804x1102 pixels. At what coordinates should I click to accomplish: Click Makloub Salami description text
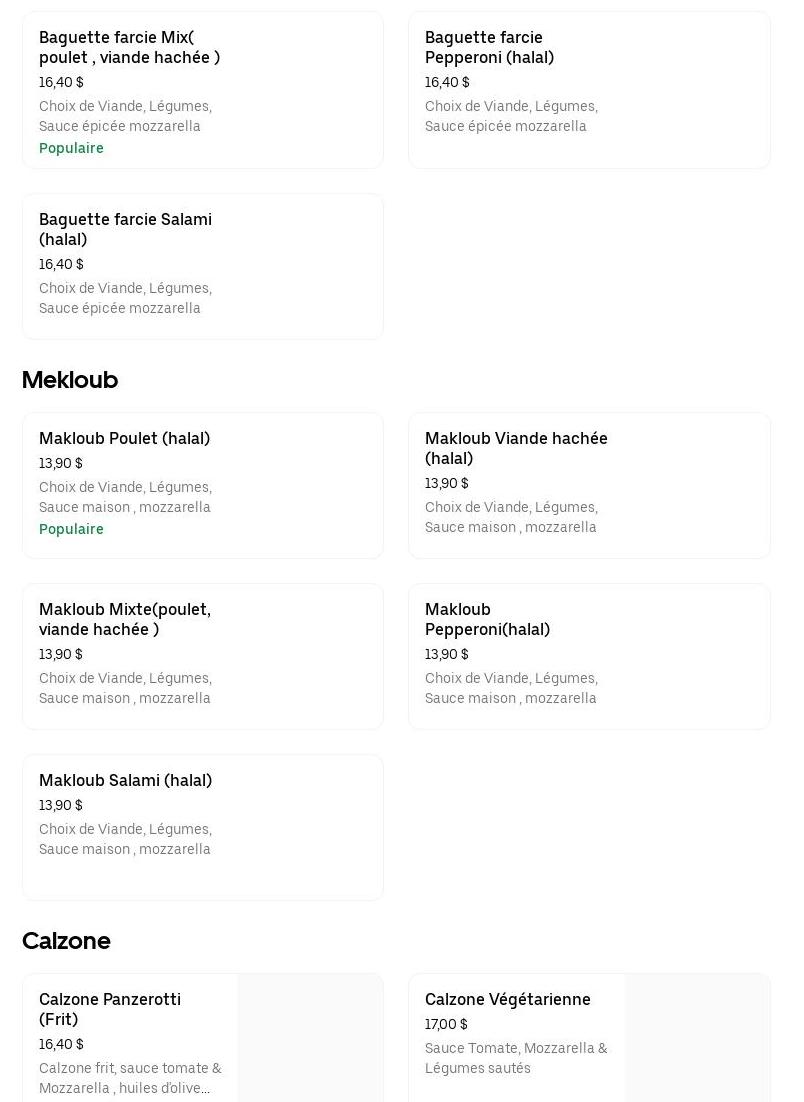point(125,839)
